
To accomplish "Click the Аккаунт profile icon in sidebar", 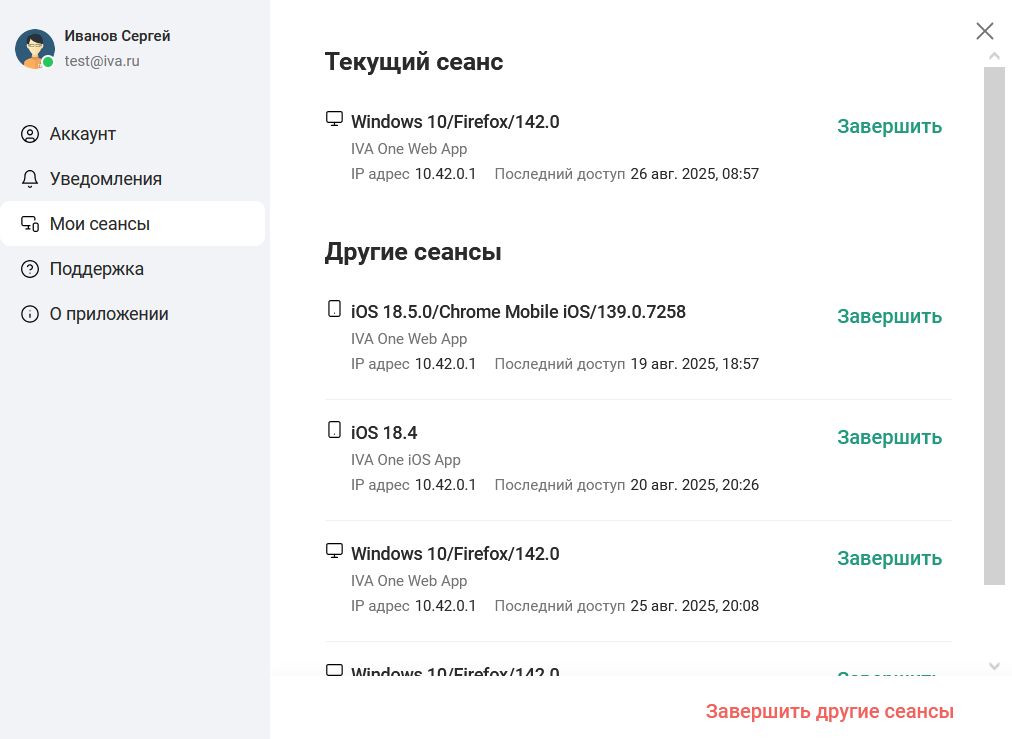I will (x=30, y=133).
